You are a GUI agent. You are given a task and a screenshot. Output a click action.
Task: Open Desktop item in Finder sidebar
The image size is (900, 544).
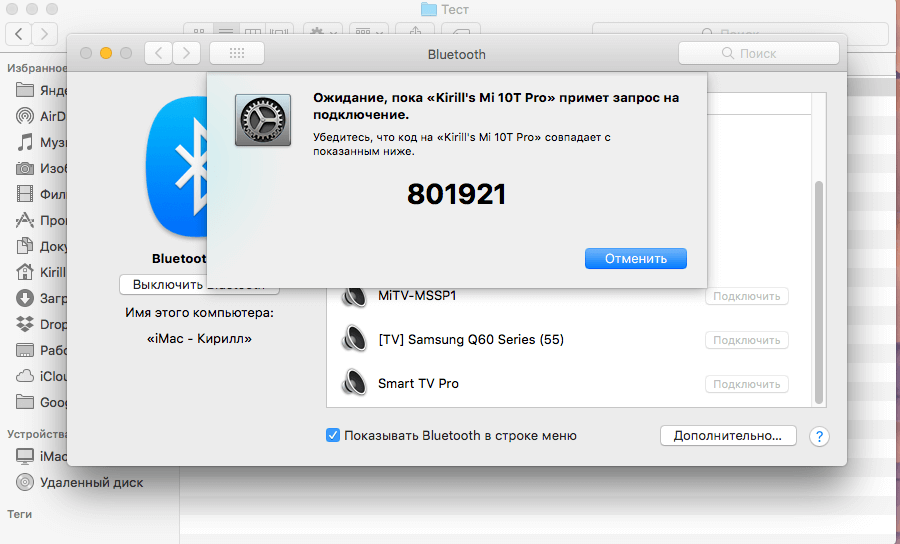tap(40, 350)
